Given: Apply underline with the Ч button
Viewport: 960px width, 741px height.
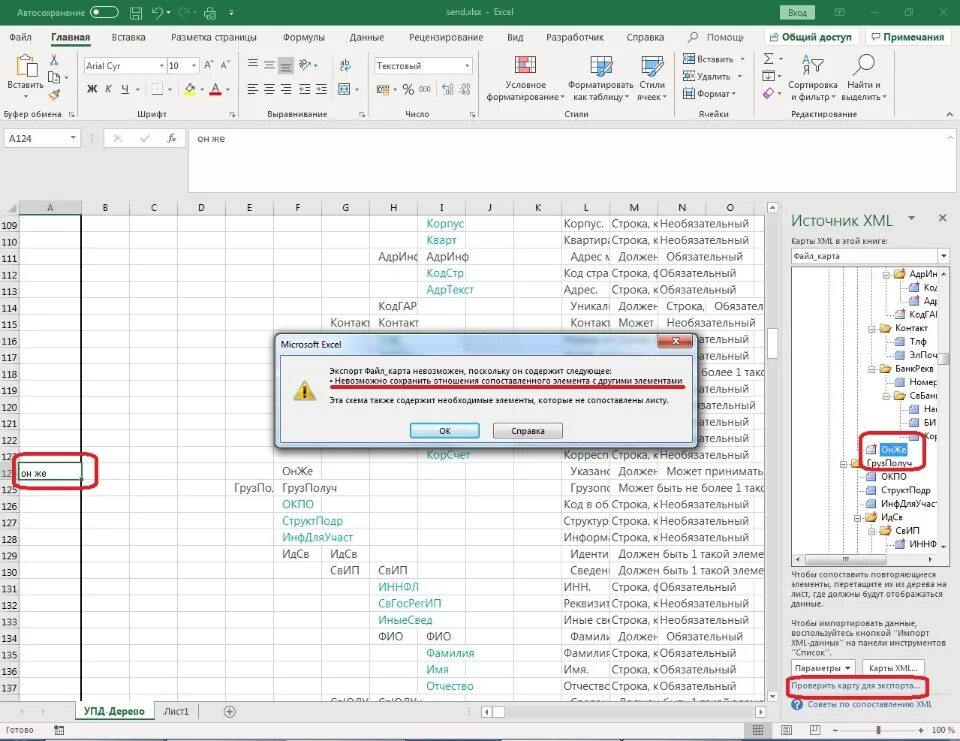Looking at the screenshot, I should (125, 89).
